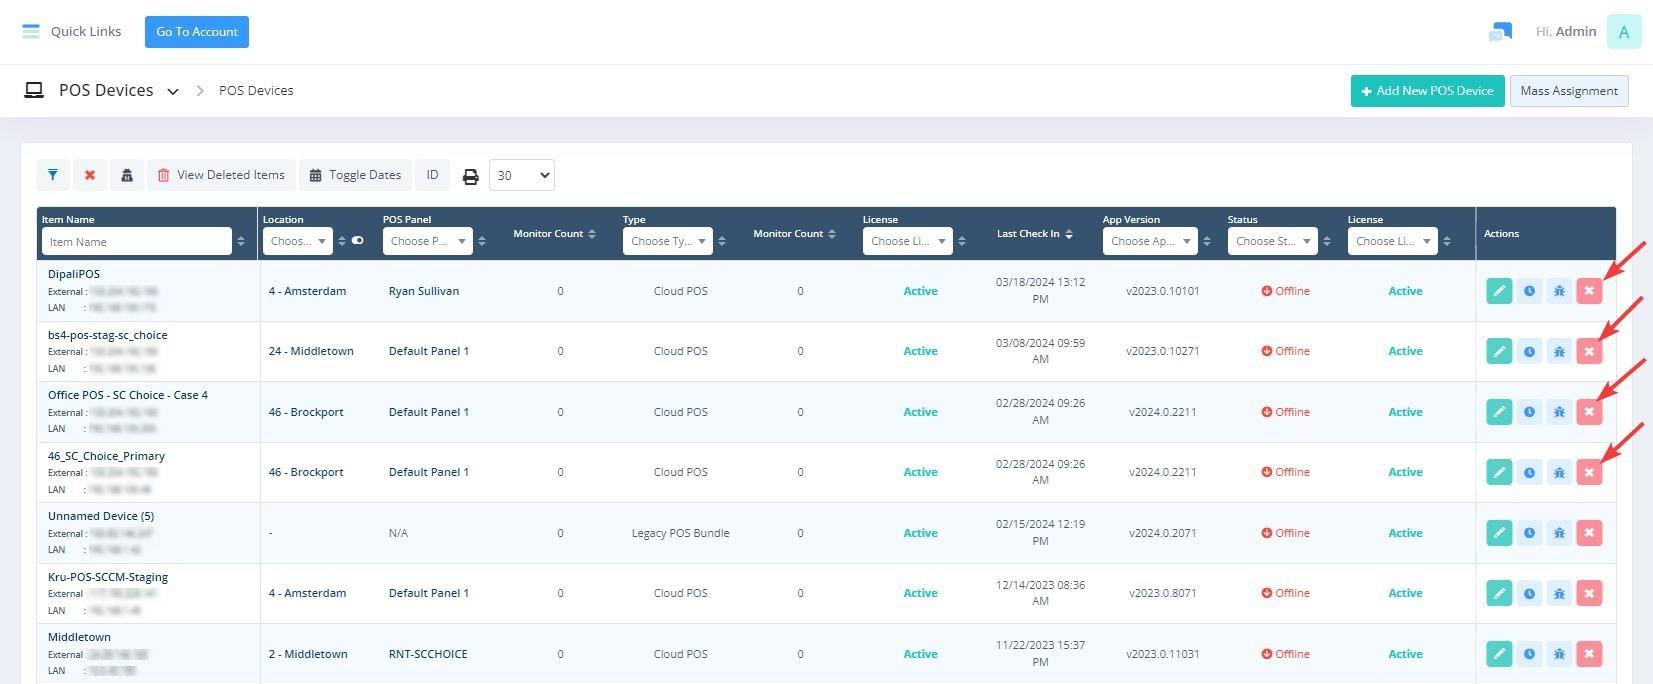Delete the DipaliPOS device
This screenshot has height=684, width=1653.
click(1589, 291)
